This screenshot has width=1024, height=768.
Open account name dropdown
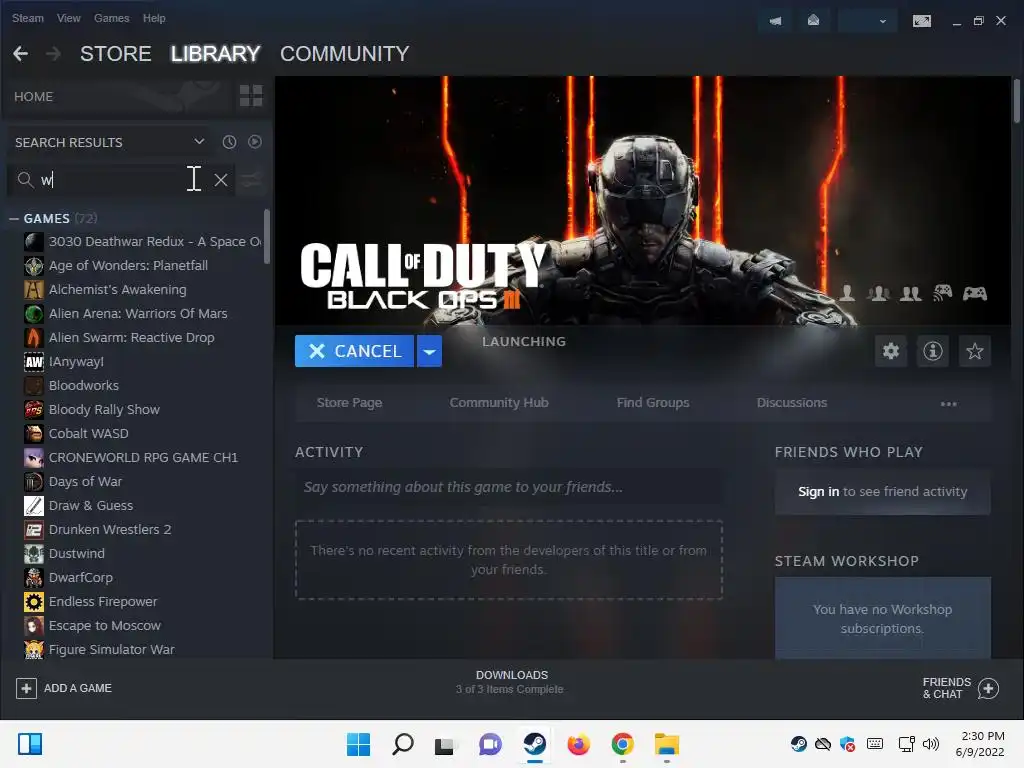click(x=867, y=21)
